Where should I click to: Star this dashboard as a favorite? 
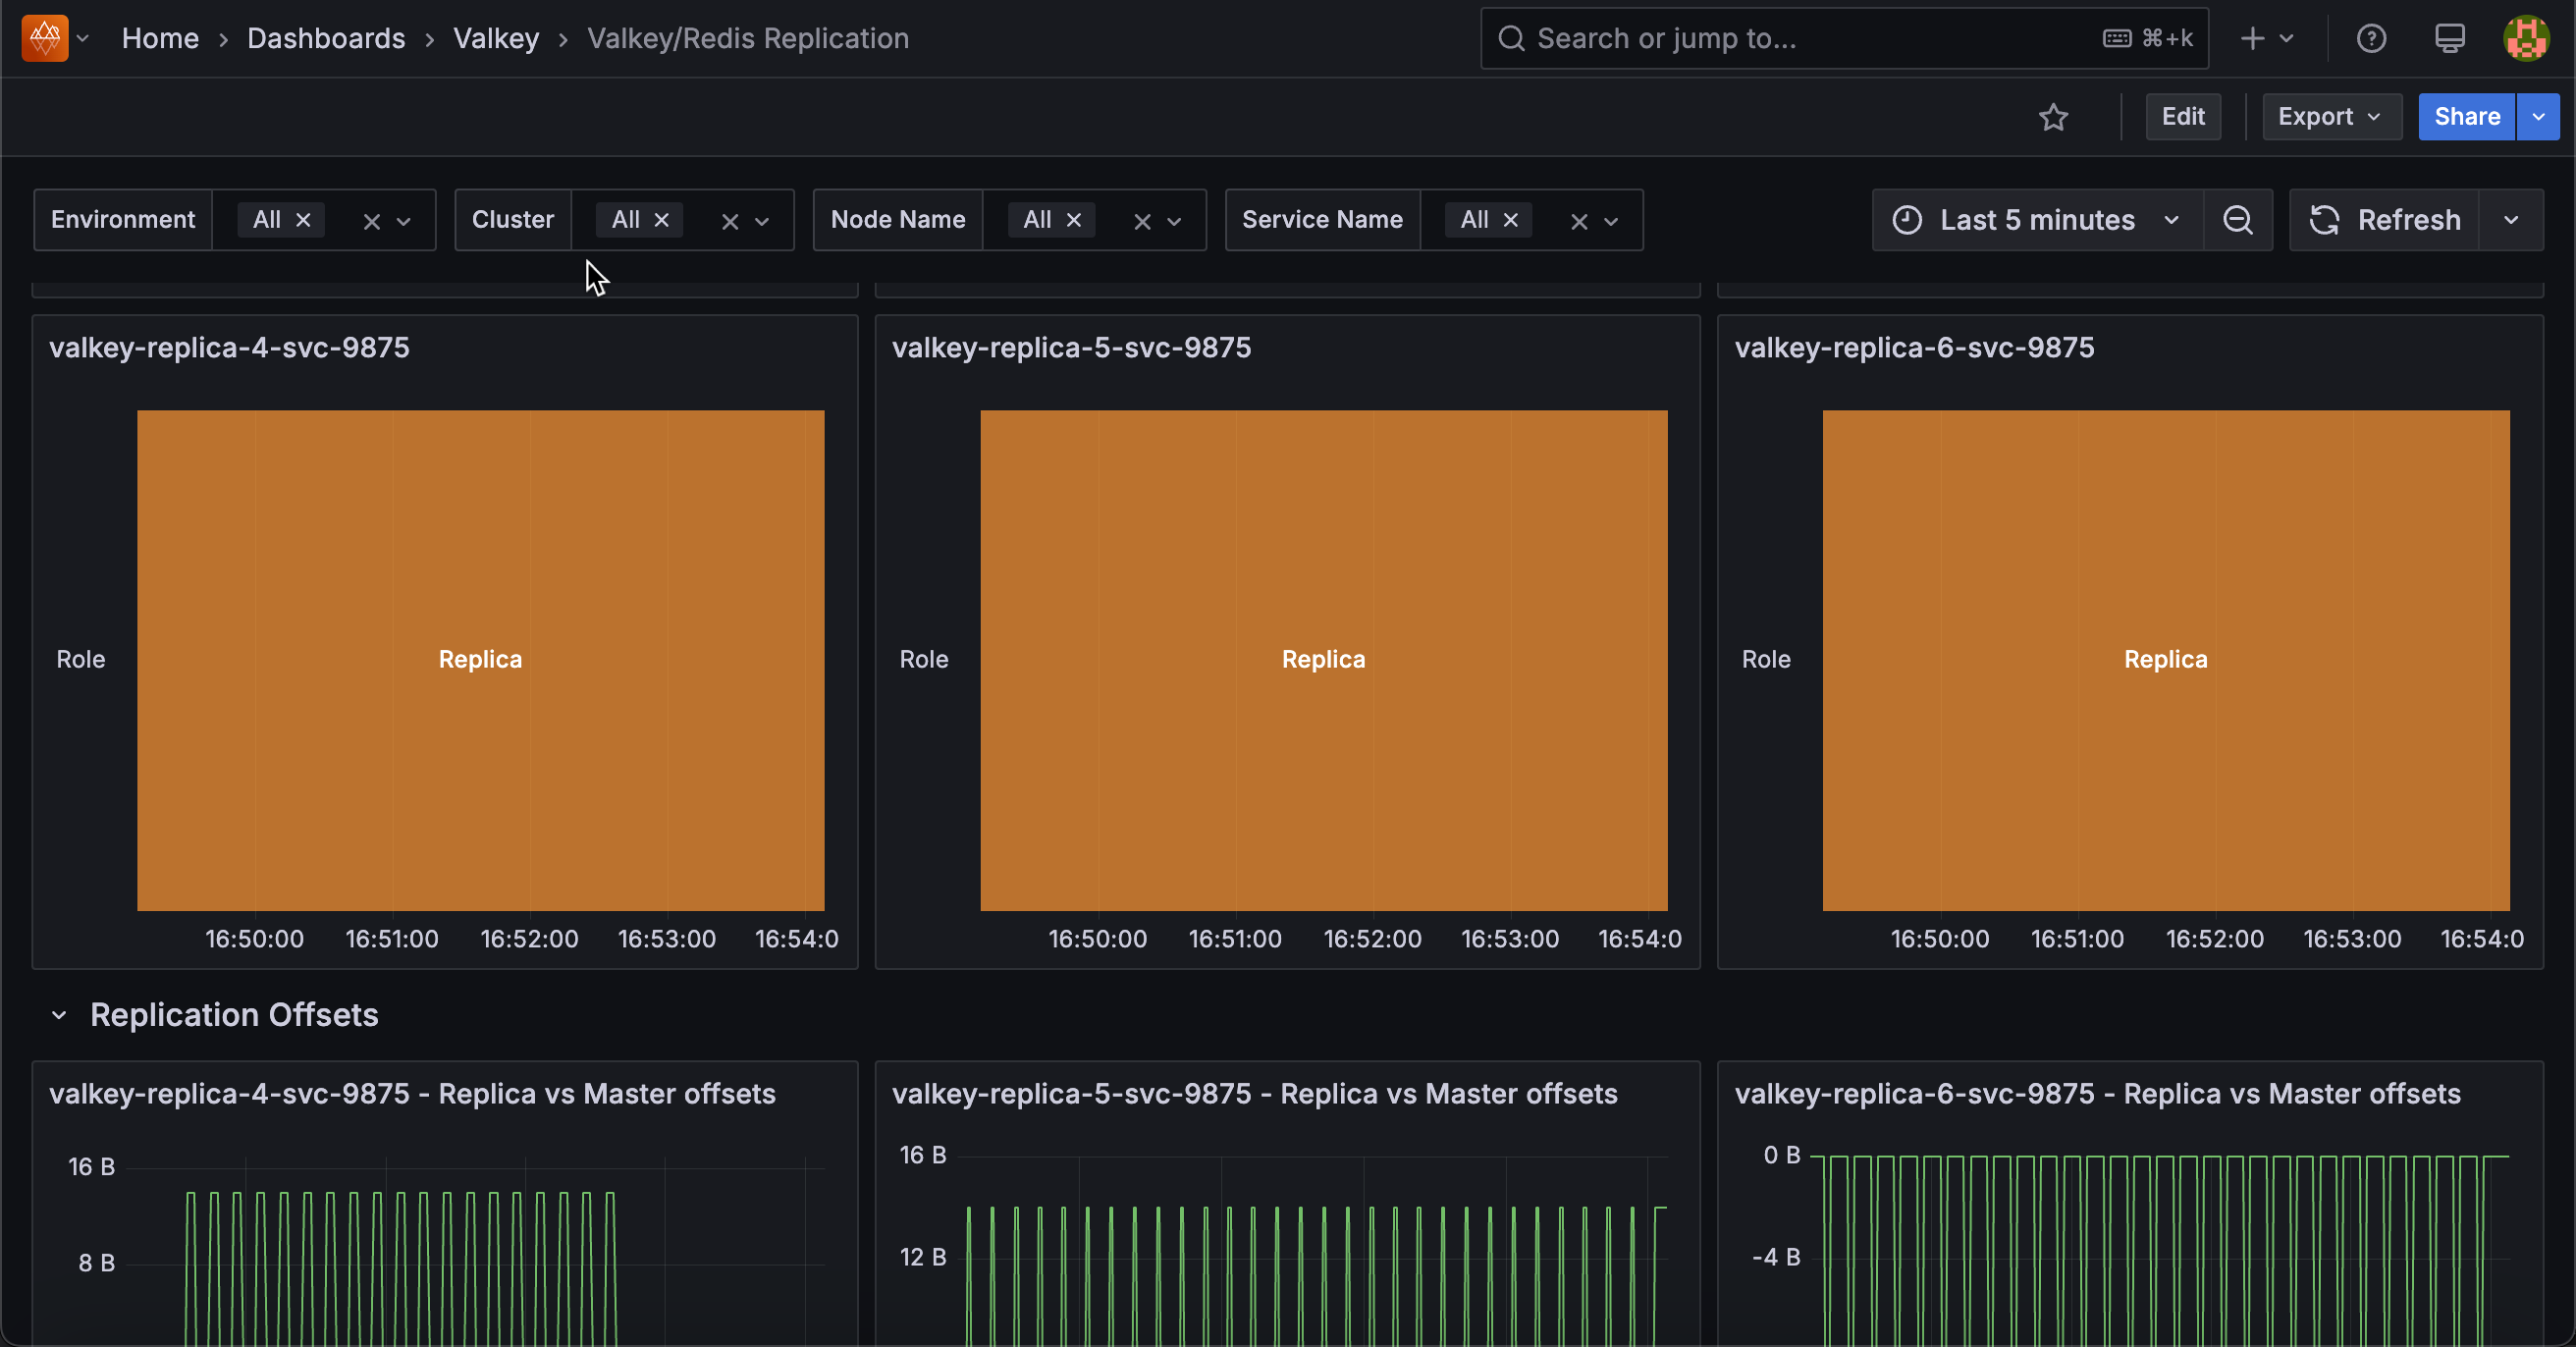pyautogui.click(x=2054, y=117)
